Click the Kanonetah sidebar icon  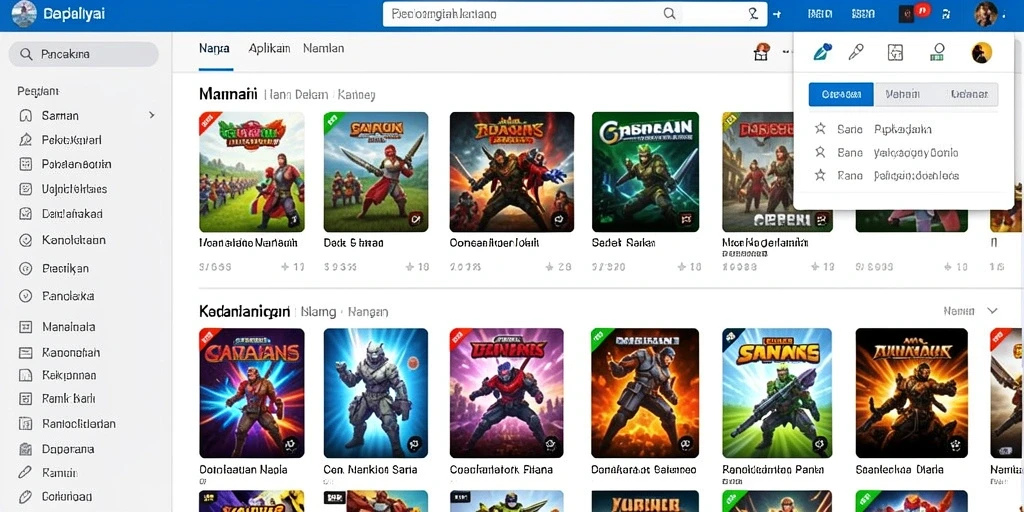pos(26,353)
